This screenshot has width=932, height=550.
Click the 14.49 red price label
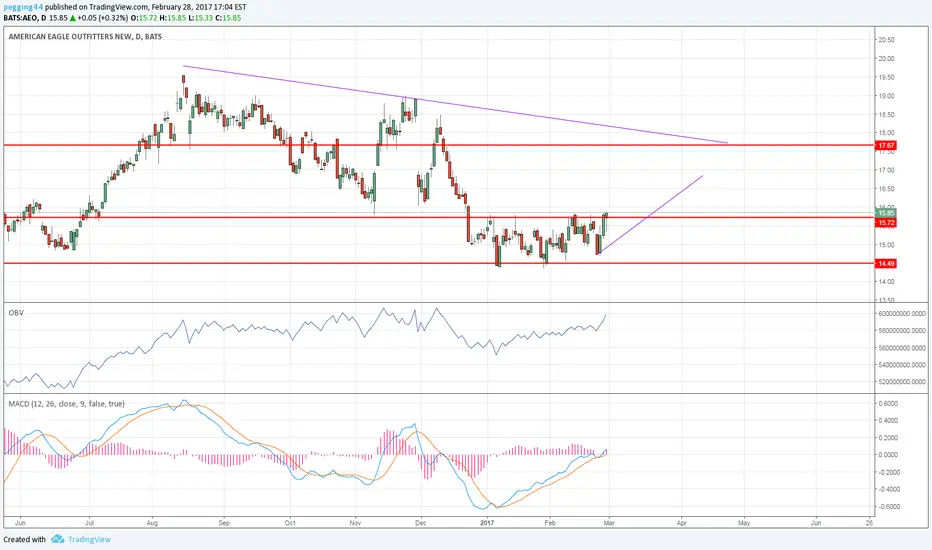pyautogui.click(x=886, y=263)
